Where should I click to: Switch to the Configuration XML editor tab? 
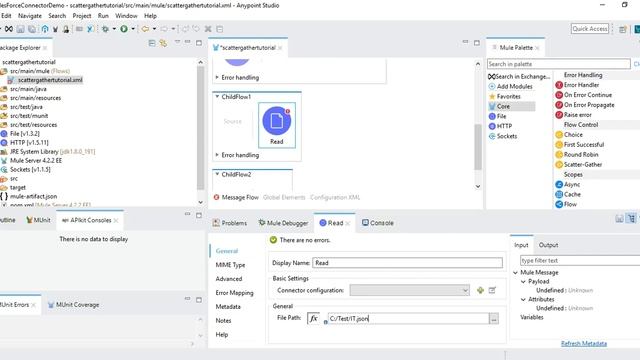coord(335,198)
